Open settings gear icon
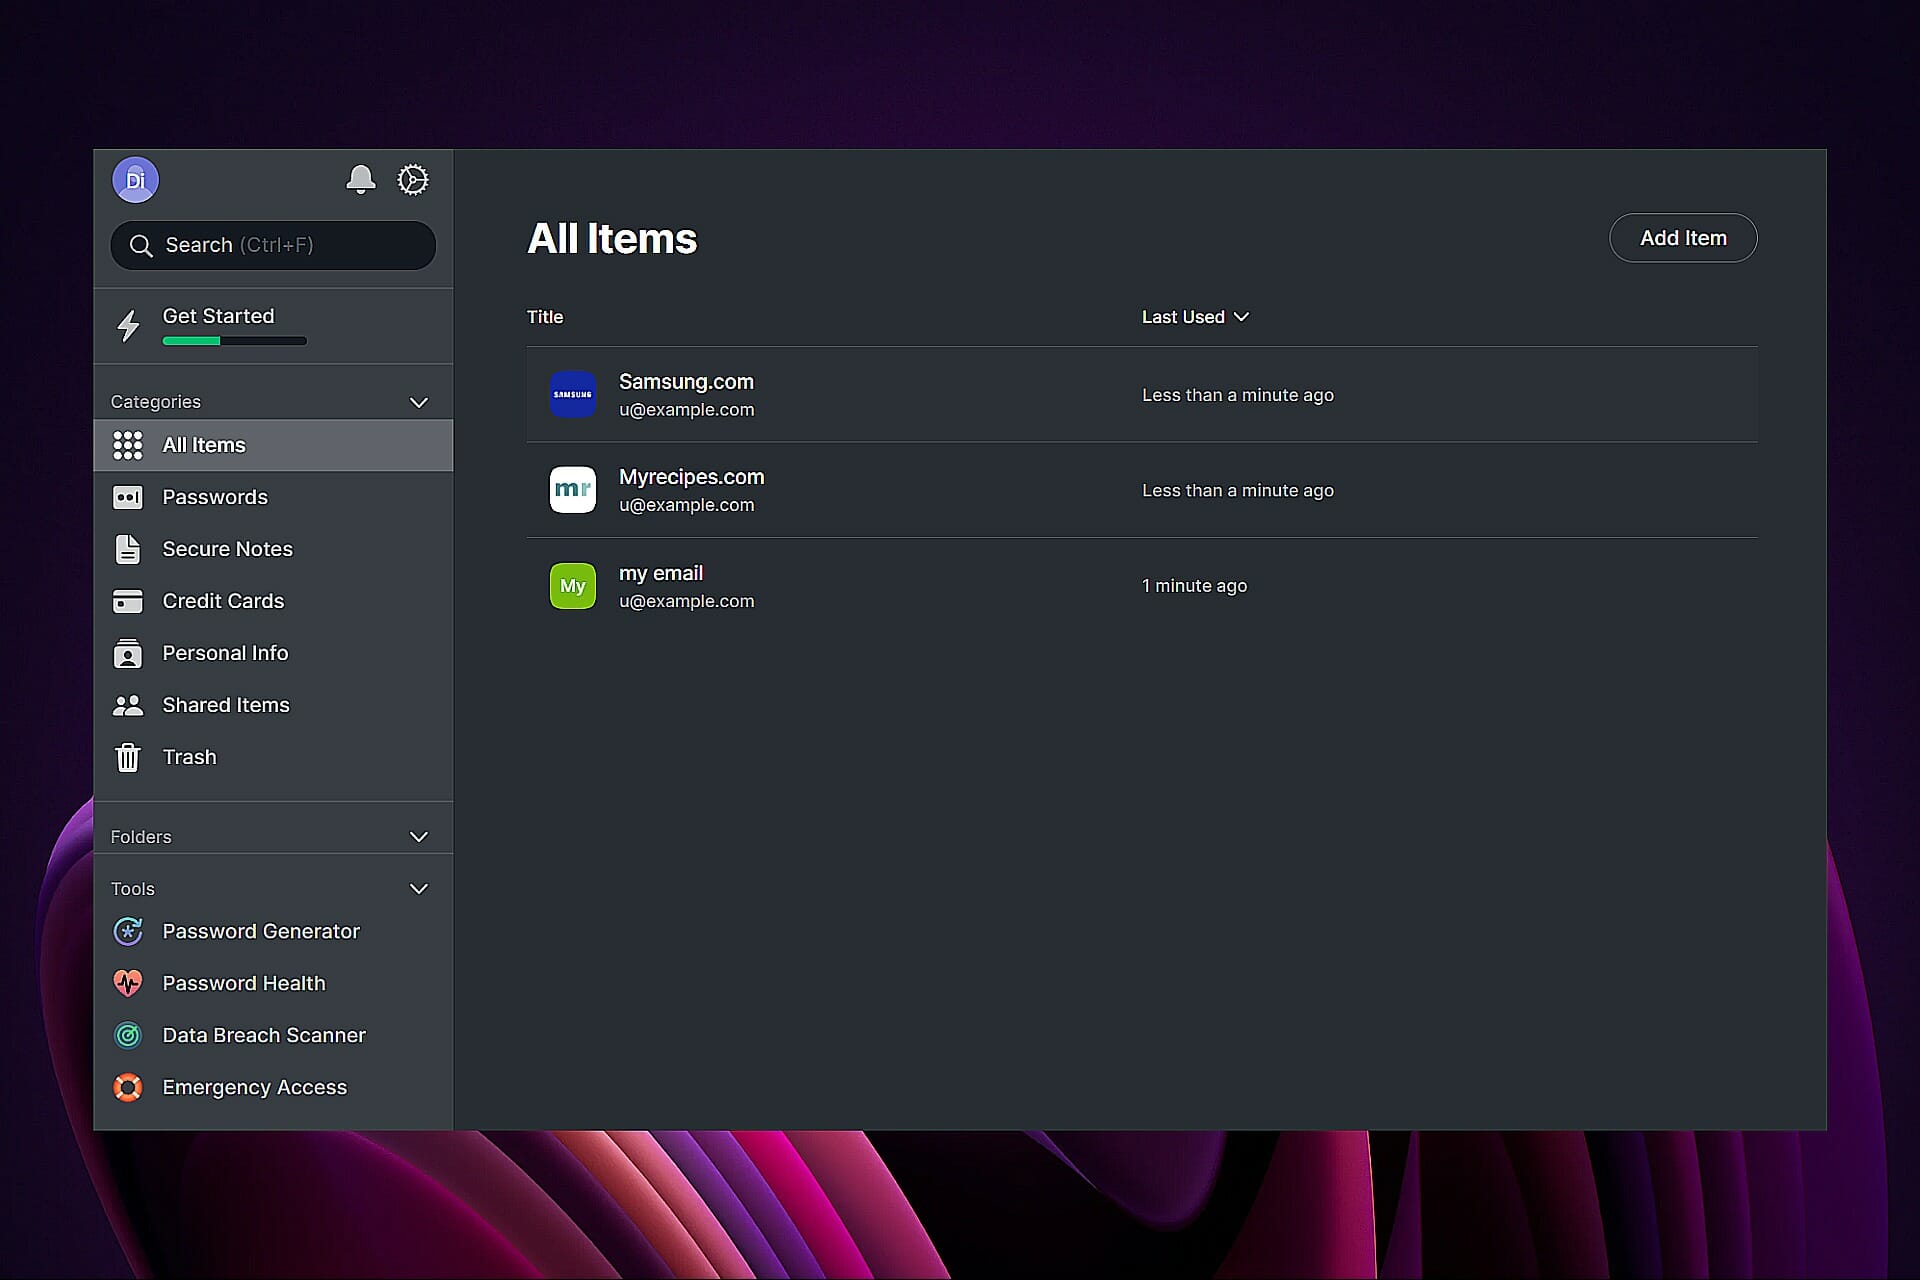This screenshot has width=1920, height=1280. [x=413, y=180]
